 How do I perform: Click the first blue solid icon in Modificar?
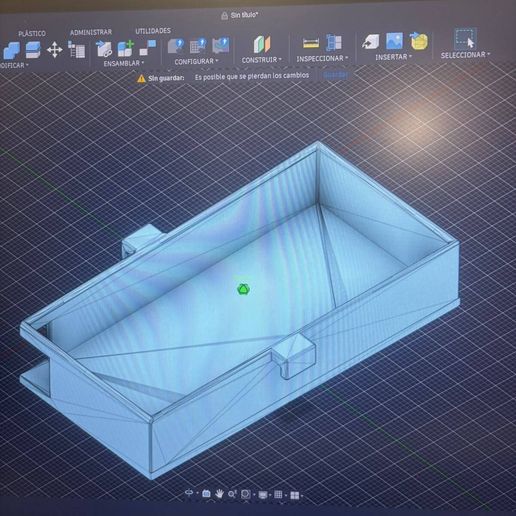(12, 50)
